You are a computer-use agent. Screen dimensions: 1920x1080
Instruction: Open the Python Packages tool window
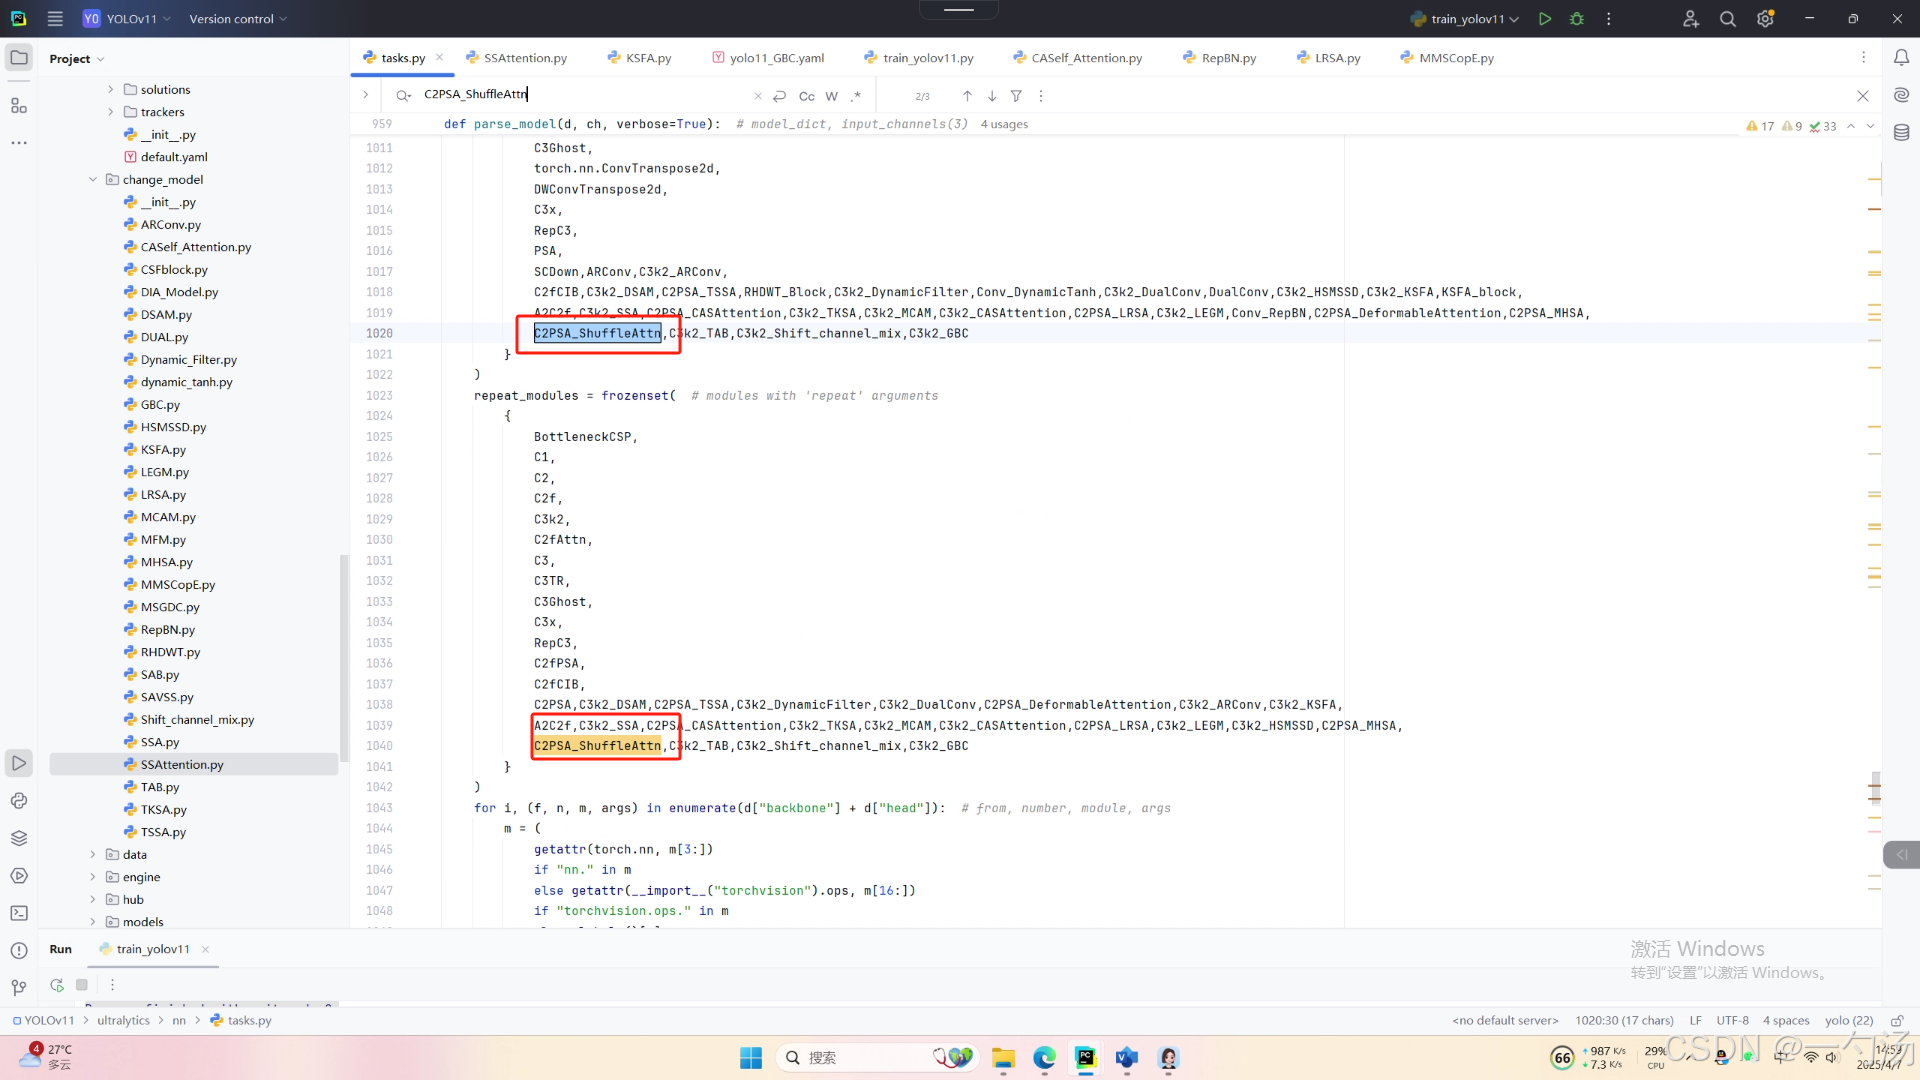pos(19,838)
